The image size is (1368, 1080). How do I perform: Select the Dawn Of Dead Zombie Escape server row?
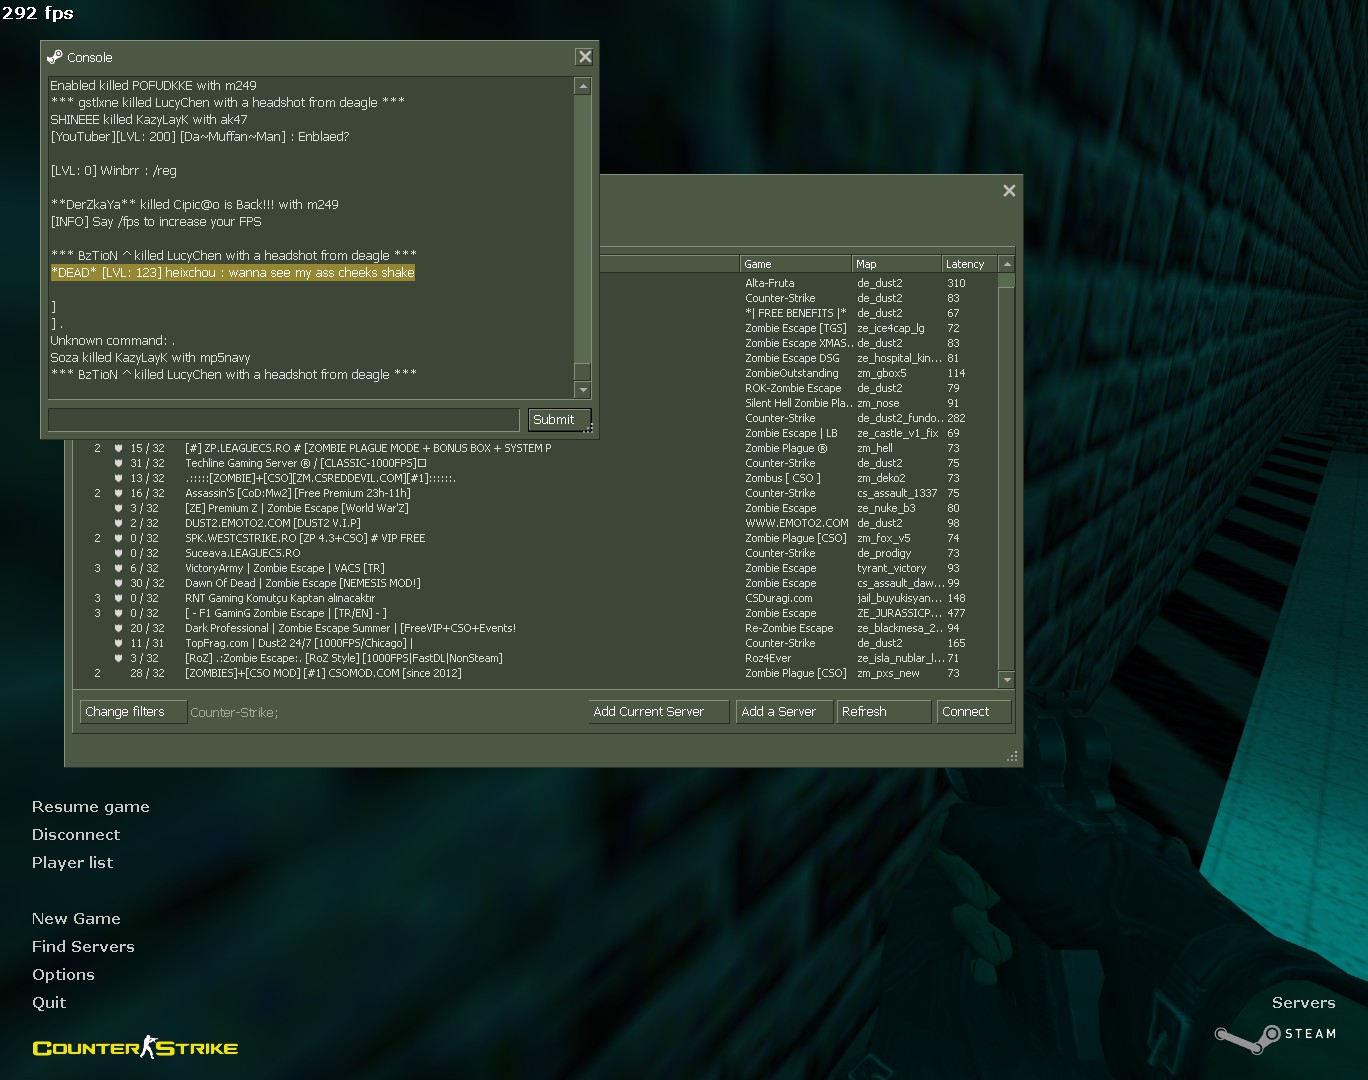click(x=302, y=583)
